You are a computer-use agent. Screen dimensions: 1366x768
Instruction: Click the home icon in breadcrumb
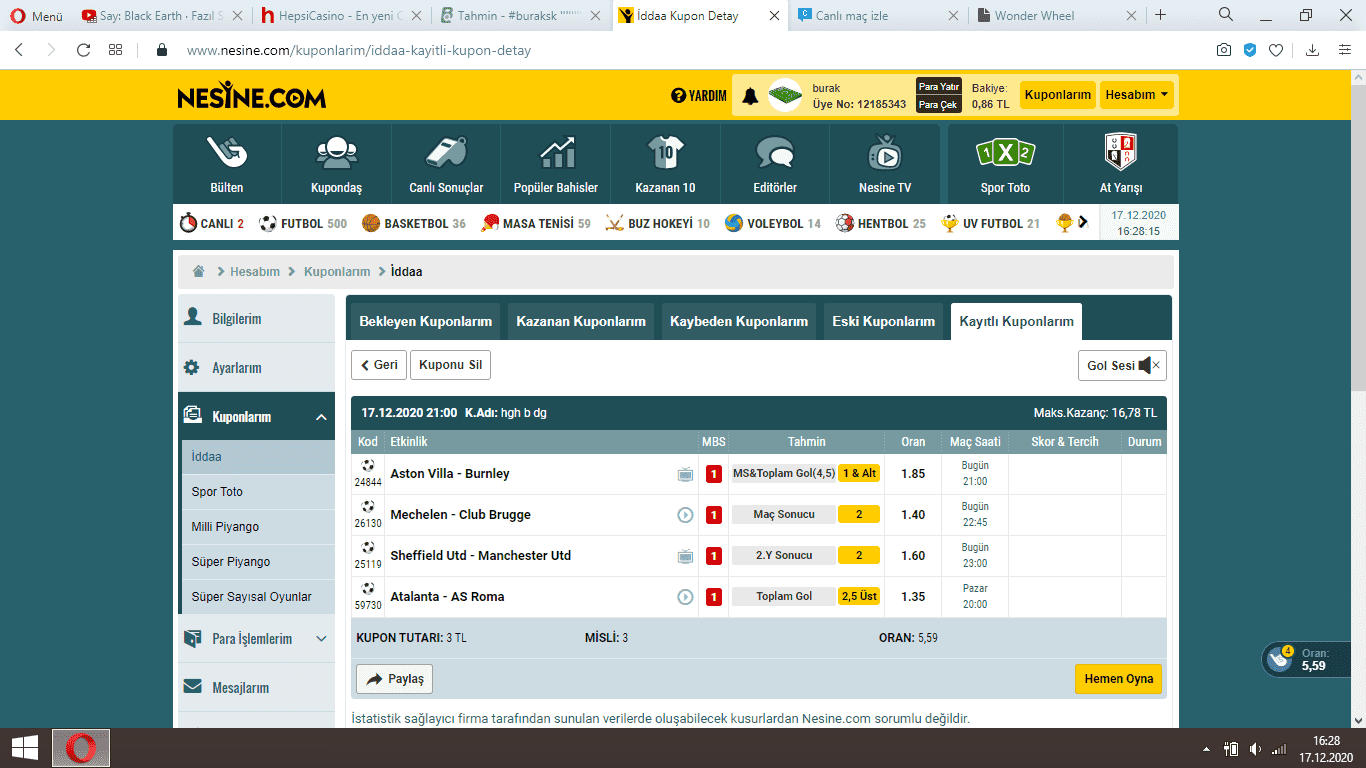pos(199,271)
